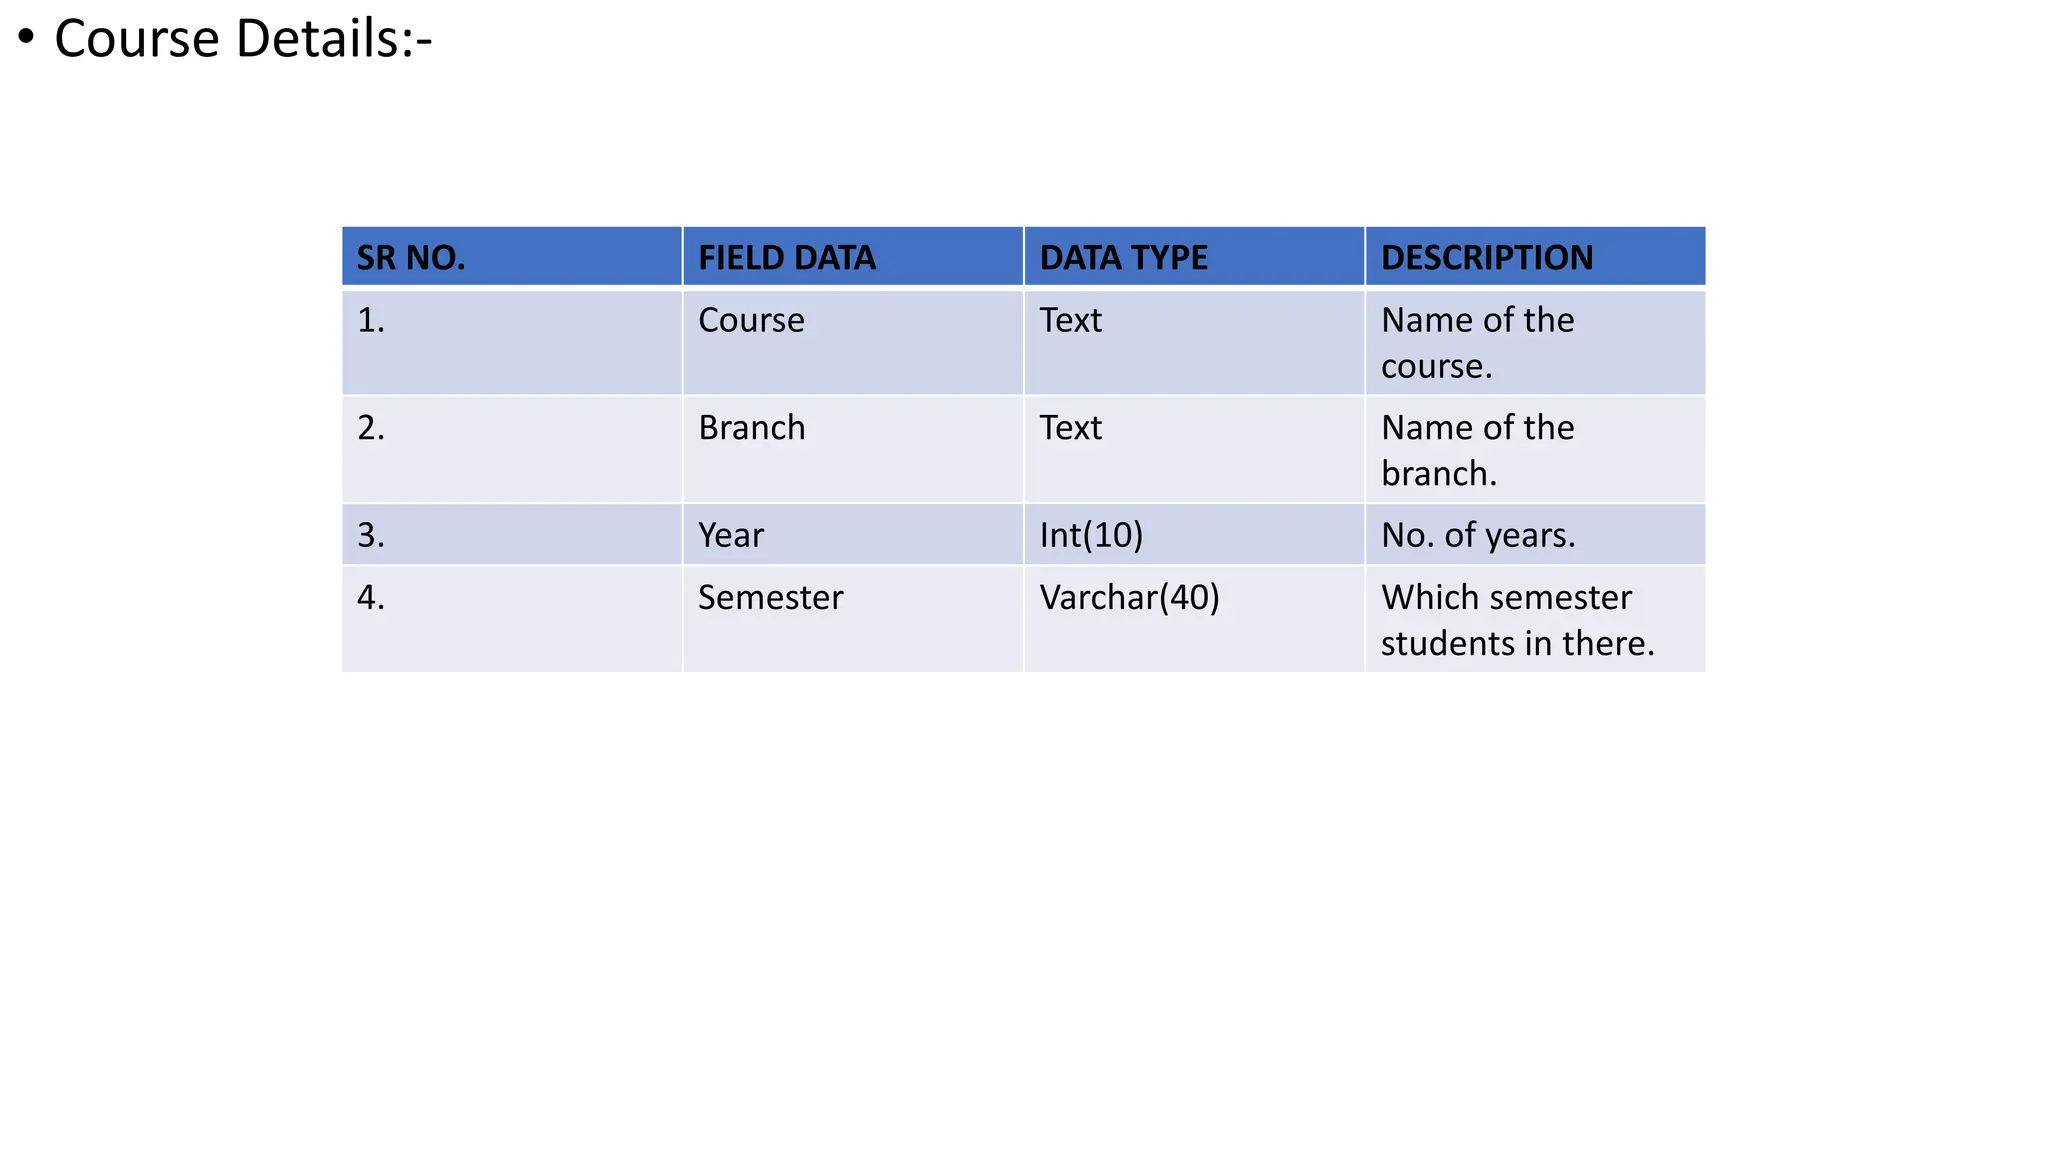Click the 'No. of years.' description cell
This screenshot has height=1152, width=2048.
(1535, 534)
